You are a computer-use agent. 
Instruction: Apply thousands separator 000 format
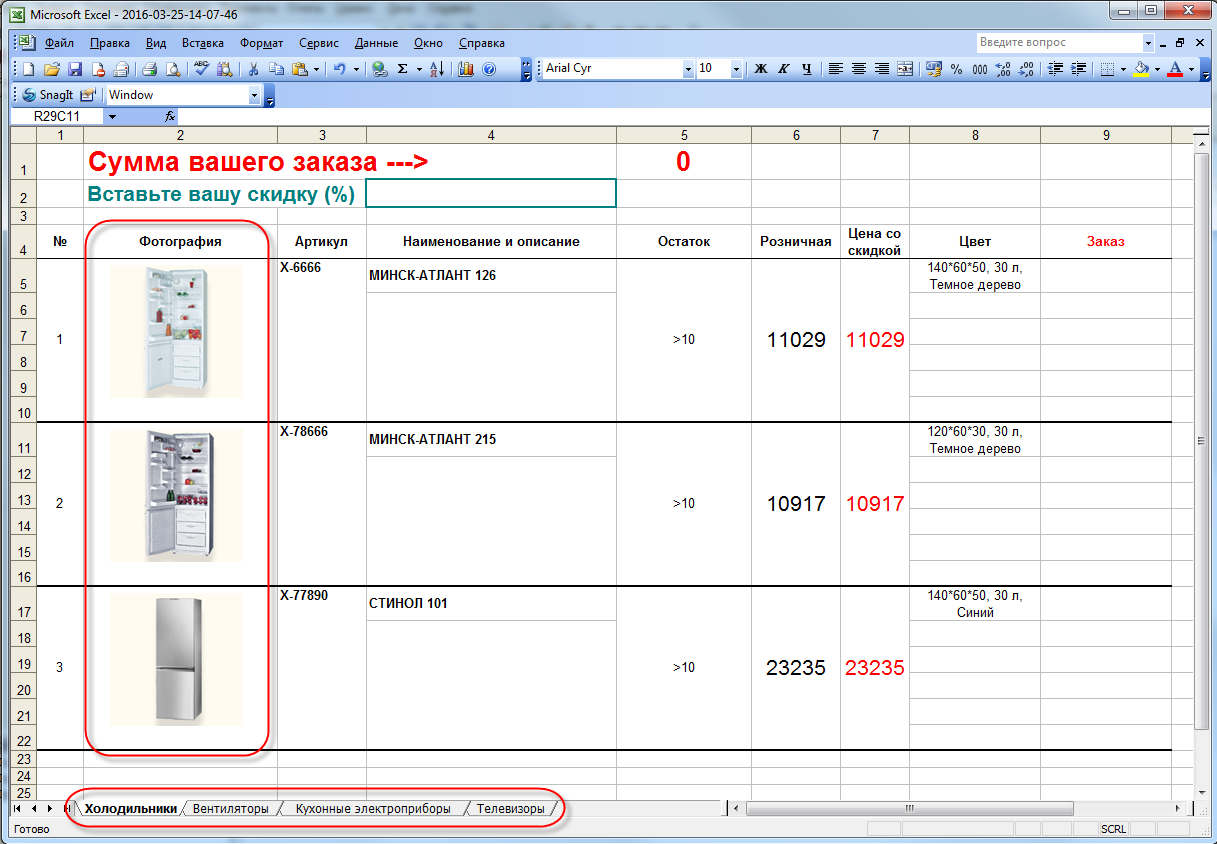click(x=980, y=69)
